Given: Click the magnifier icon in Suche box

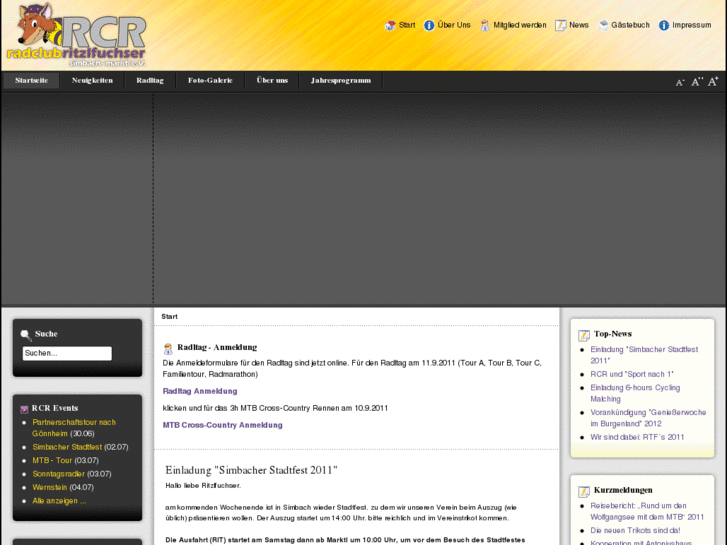Looking at the screenshot, I should (26, 334).
